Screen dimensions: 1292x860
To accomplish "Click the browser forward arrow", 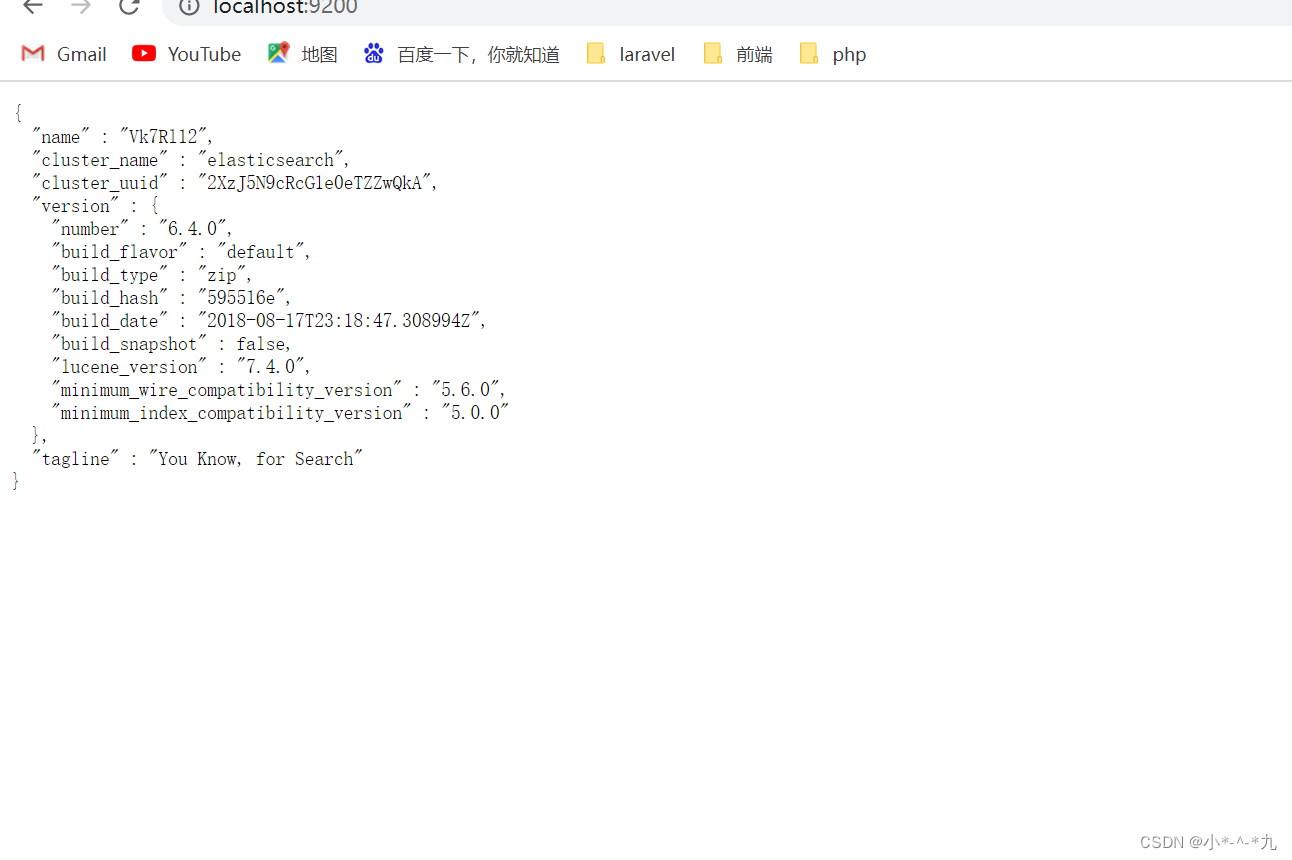I will pos(81,6).
